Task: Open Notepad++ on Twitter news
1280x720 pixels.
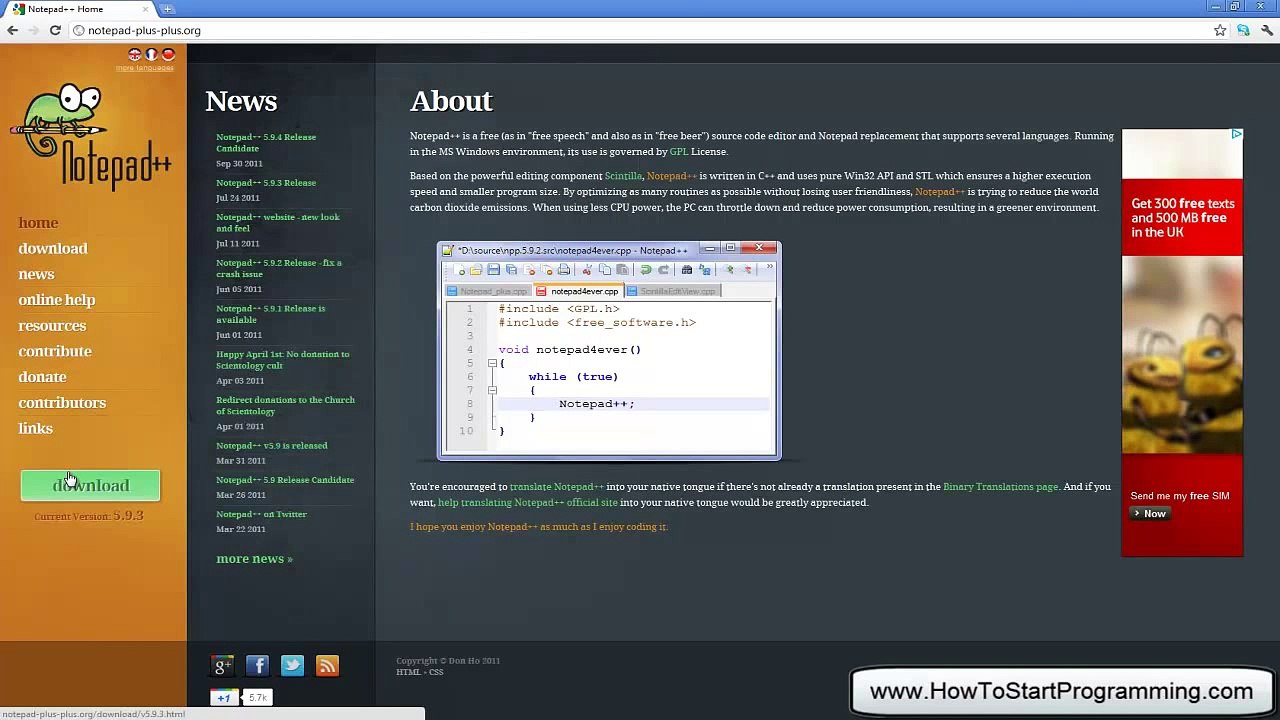Action: click(262, 514)
